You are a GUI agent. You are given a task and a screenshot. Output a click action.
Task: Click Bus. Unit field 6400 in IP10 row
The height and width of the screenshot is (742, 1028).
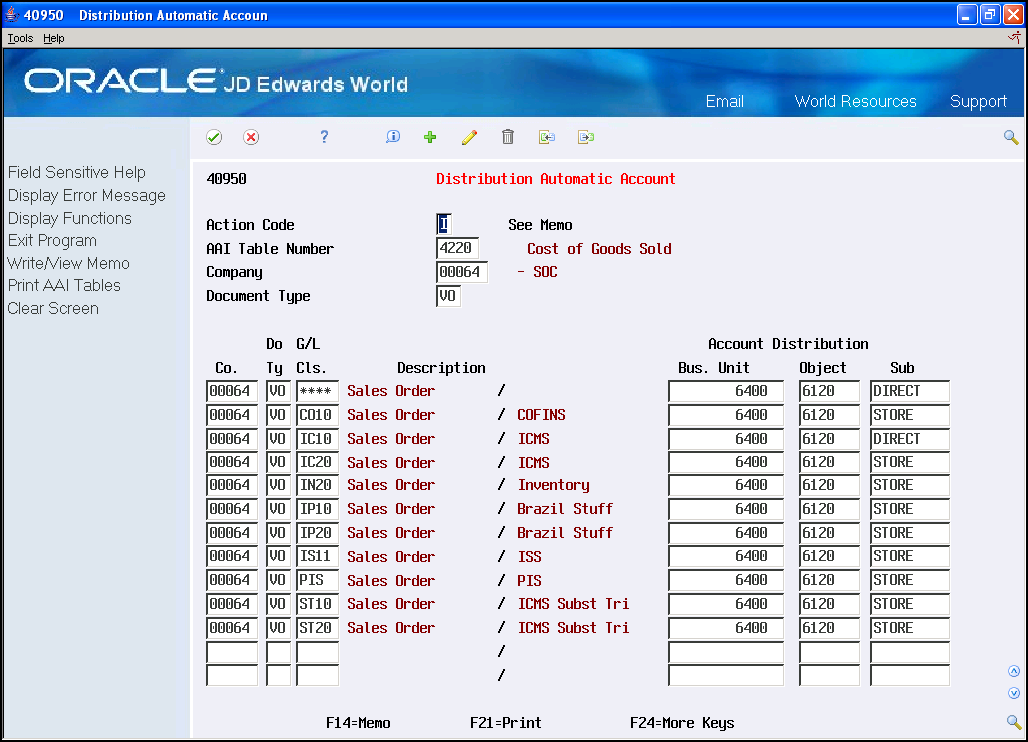726,509
